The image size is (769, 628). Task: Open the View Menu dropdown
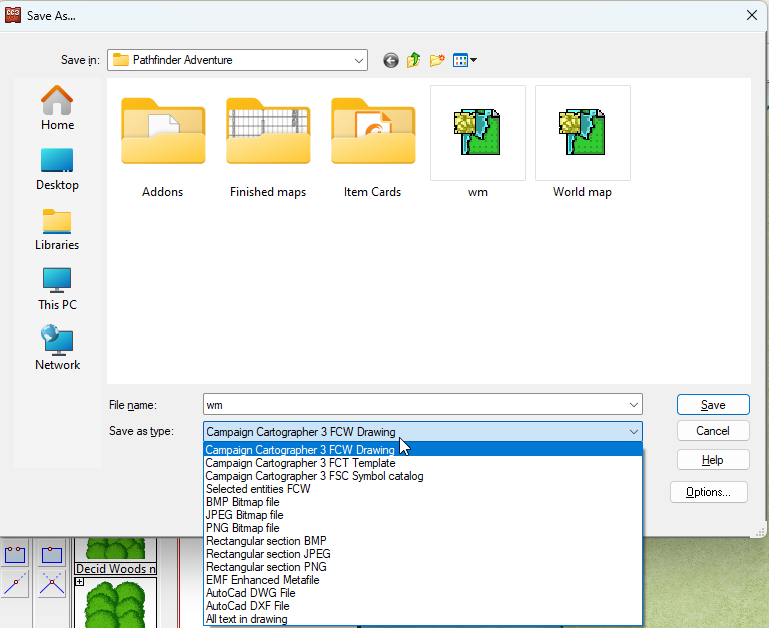pos(465,60)
